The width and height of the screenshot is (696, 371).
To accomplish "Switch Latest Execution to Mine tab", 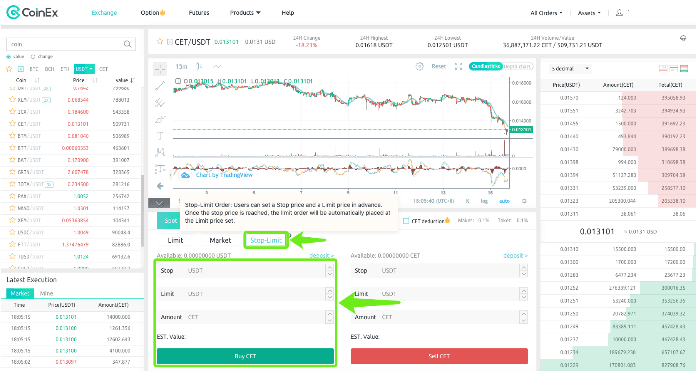I will pos(46,293).
